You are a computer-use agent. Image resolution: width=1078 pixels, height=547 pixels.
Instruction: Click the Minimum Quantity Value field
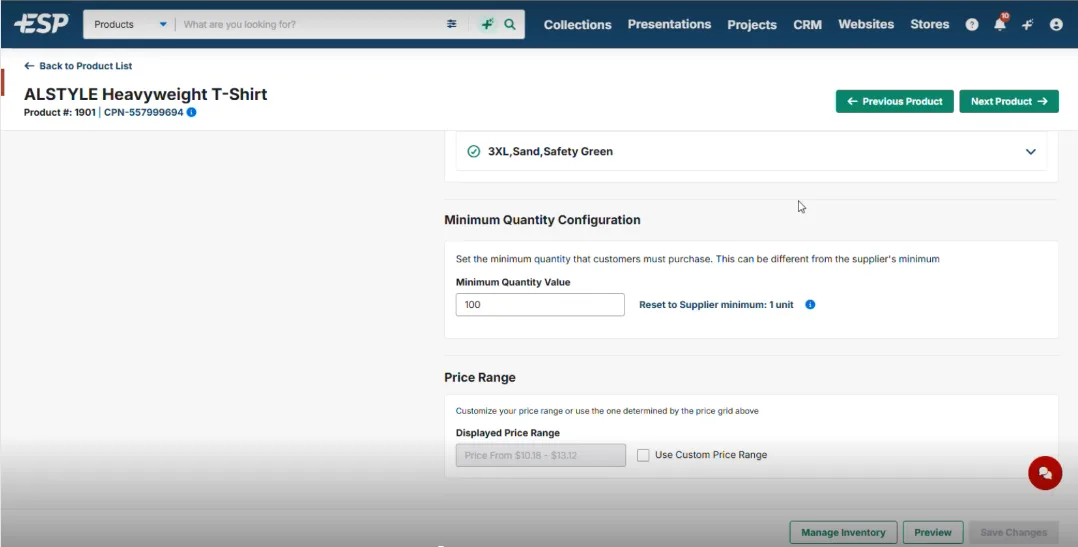540,304
